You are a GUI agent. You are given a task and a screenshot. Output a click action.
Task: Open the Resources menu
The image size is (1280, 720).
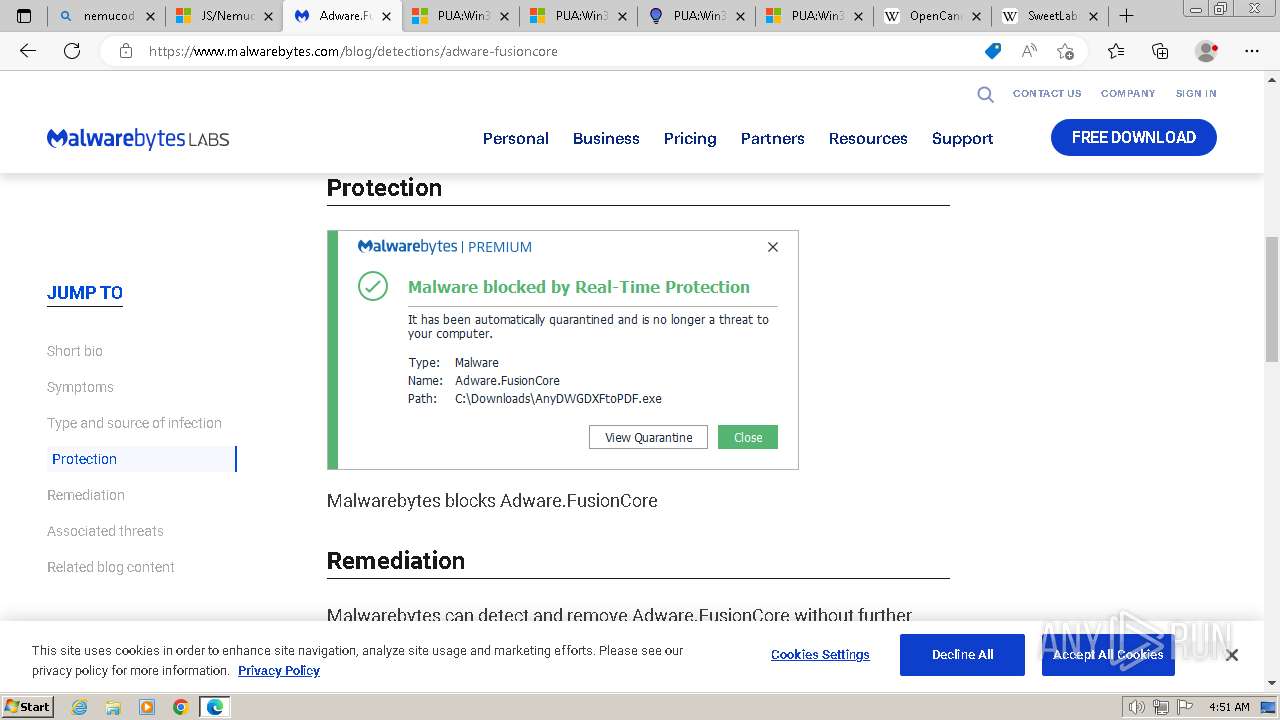[x=868, y=139]
